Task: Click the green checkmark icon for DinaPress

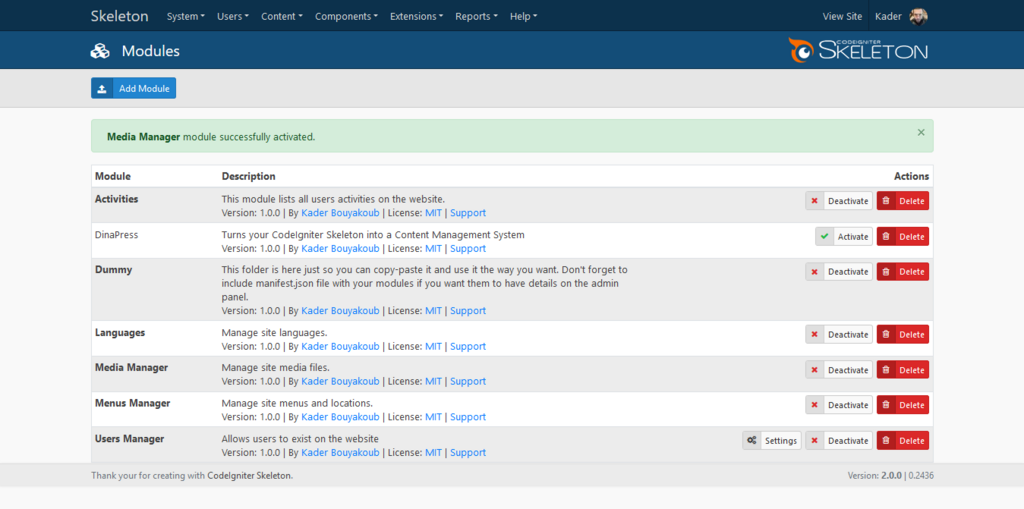Action: pyautogui.click(x=824, y=237)
